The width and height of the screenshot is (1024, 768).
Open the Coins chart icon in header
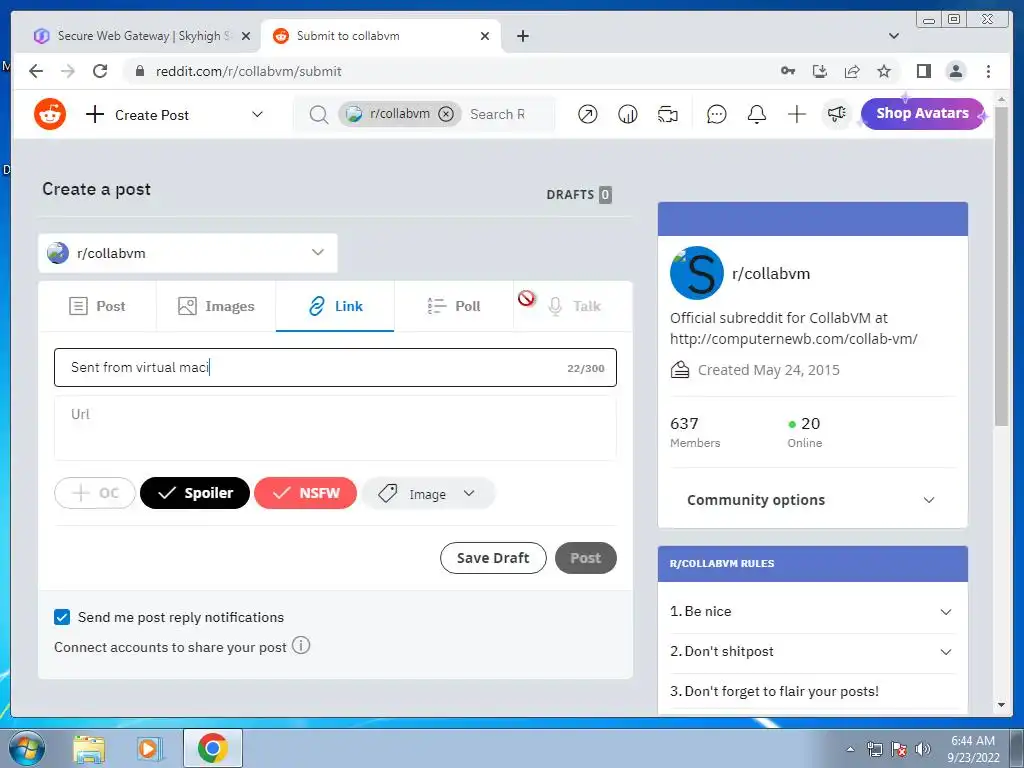point(628,115)
